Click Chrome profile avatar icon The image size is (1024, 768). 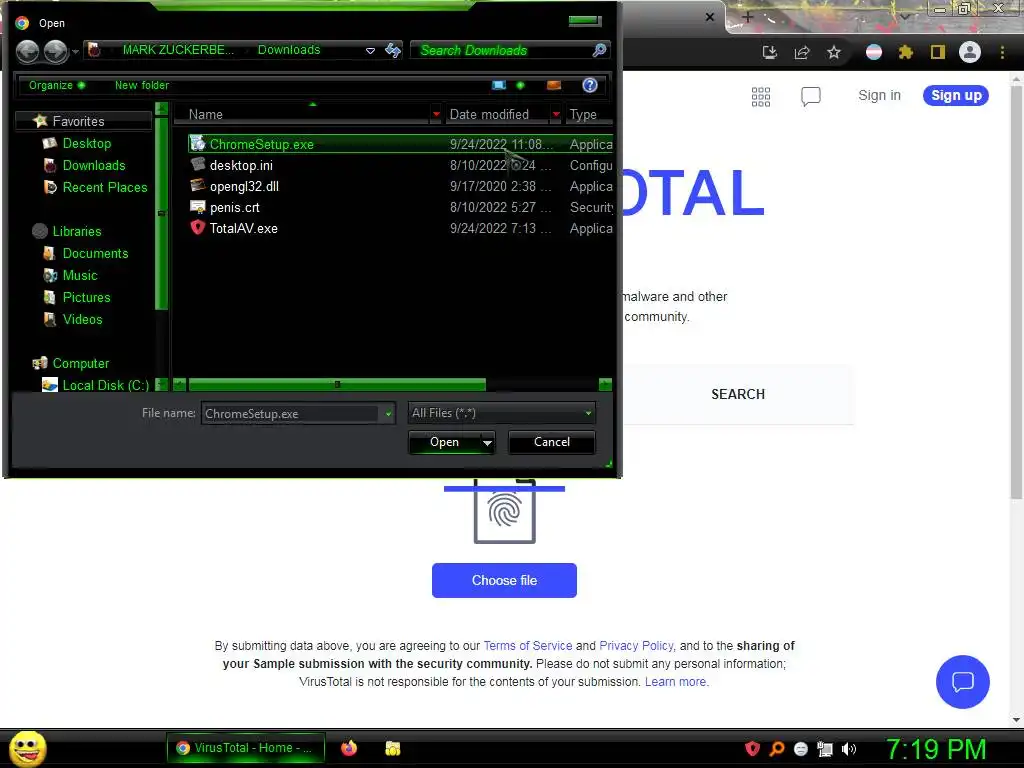(x=970, y=52)
